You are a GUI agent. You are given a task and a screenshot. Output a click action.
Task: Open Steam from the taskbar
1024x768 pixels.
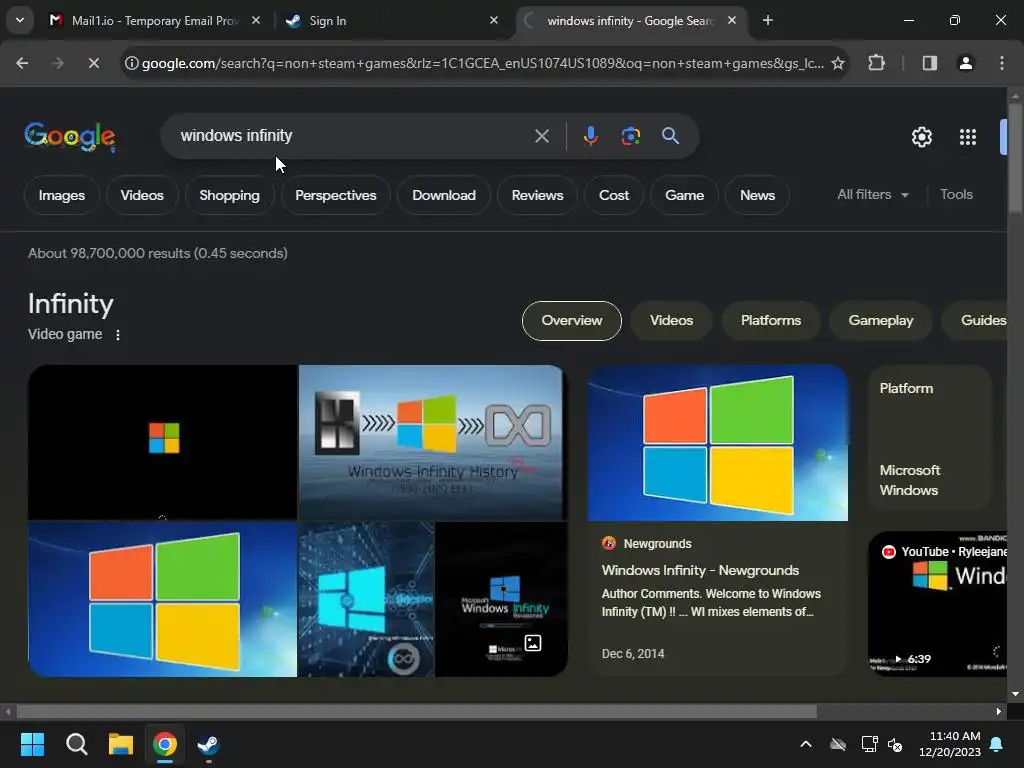(x=208, y=744)
